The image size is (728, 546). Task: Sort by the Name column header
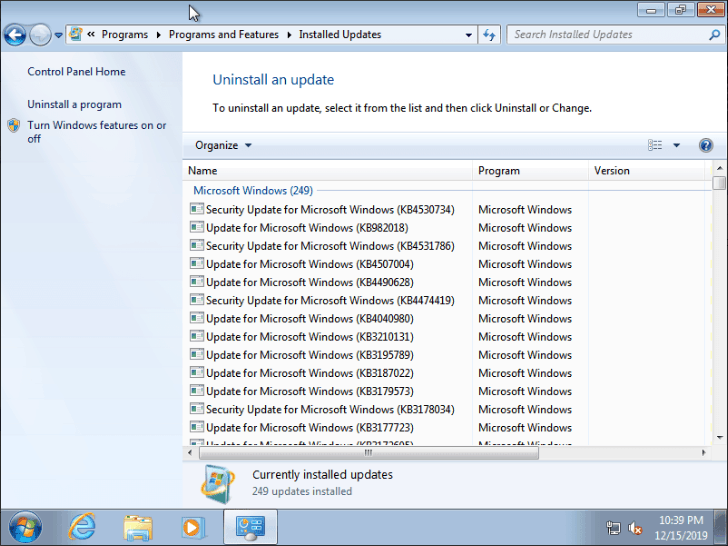tap(327, 171)
